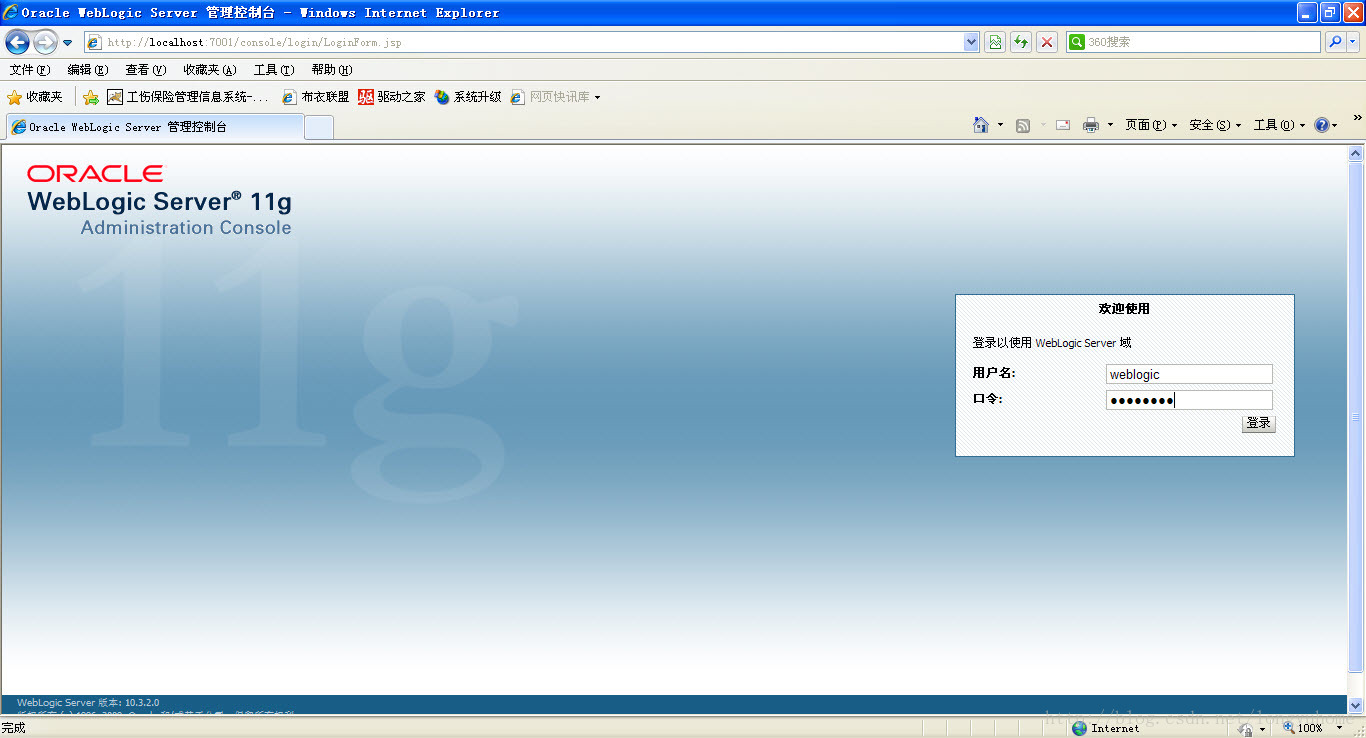The width and height of the screenshot is (1366, 738).
Task: Expand the Home button dropdown arrow
Action: [1000, 125]
